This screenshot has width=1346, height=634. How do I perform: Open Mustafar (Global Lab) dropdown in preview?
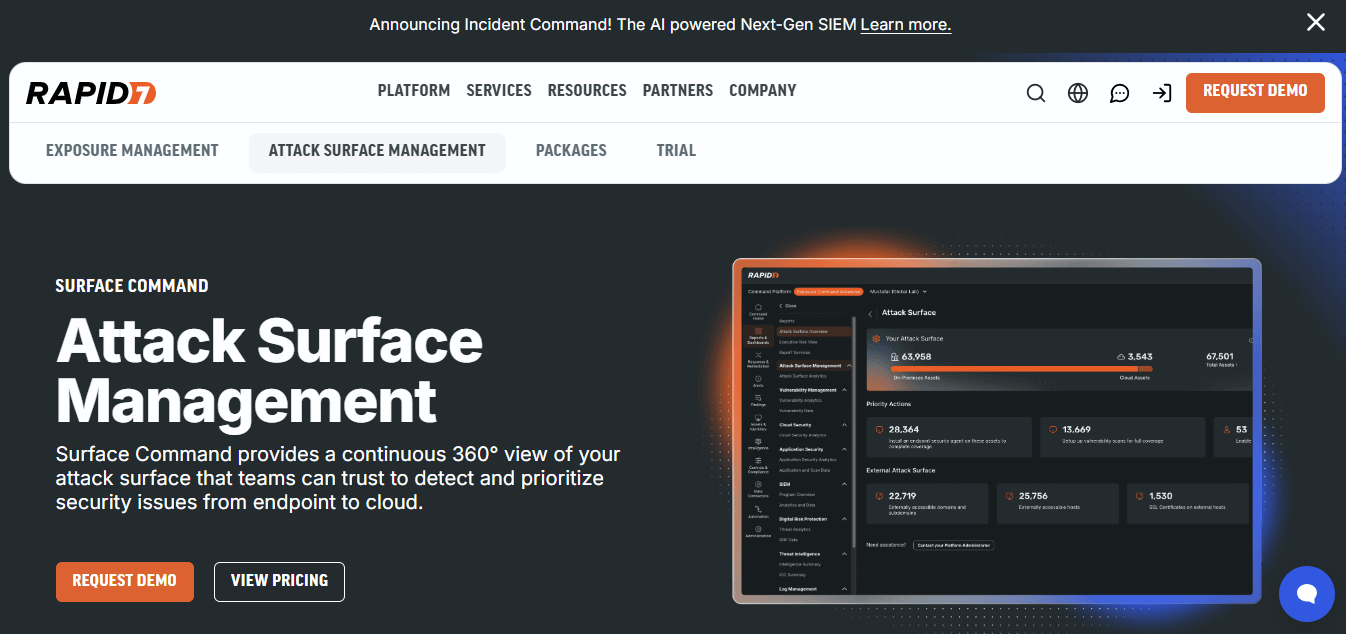pos(898,292)
